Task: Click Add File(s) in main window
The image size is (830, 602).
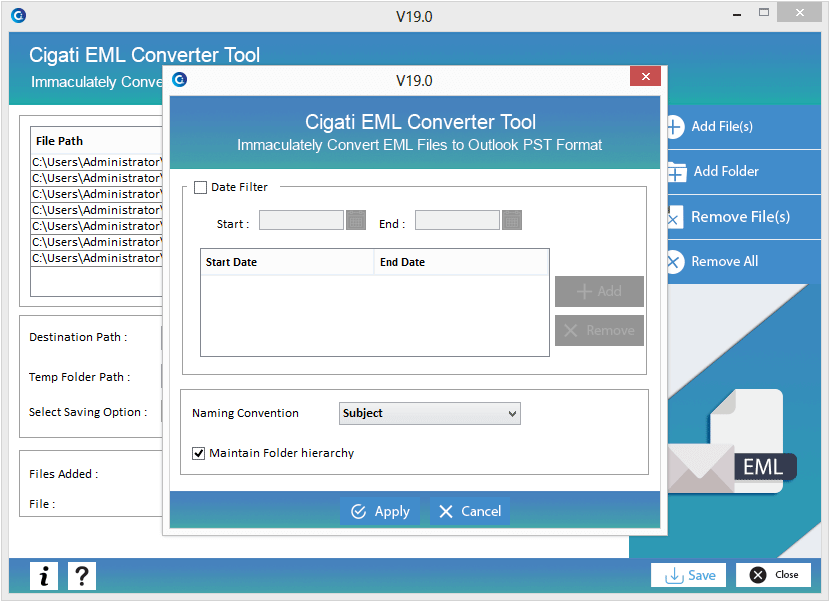Action: tap(744, 127)
